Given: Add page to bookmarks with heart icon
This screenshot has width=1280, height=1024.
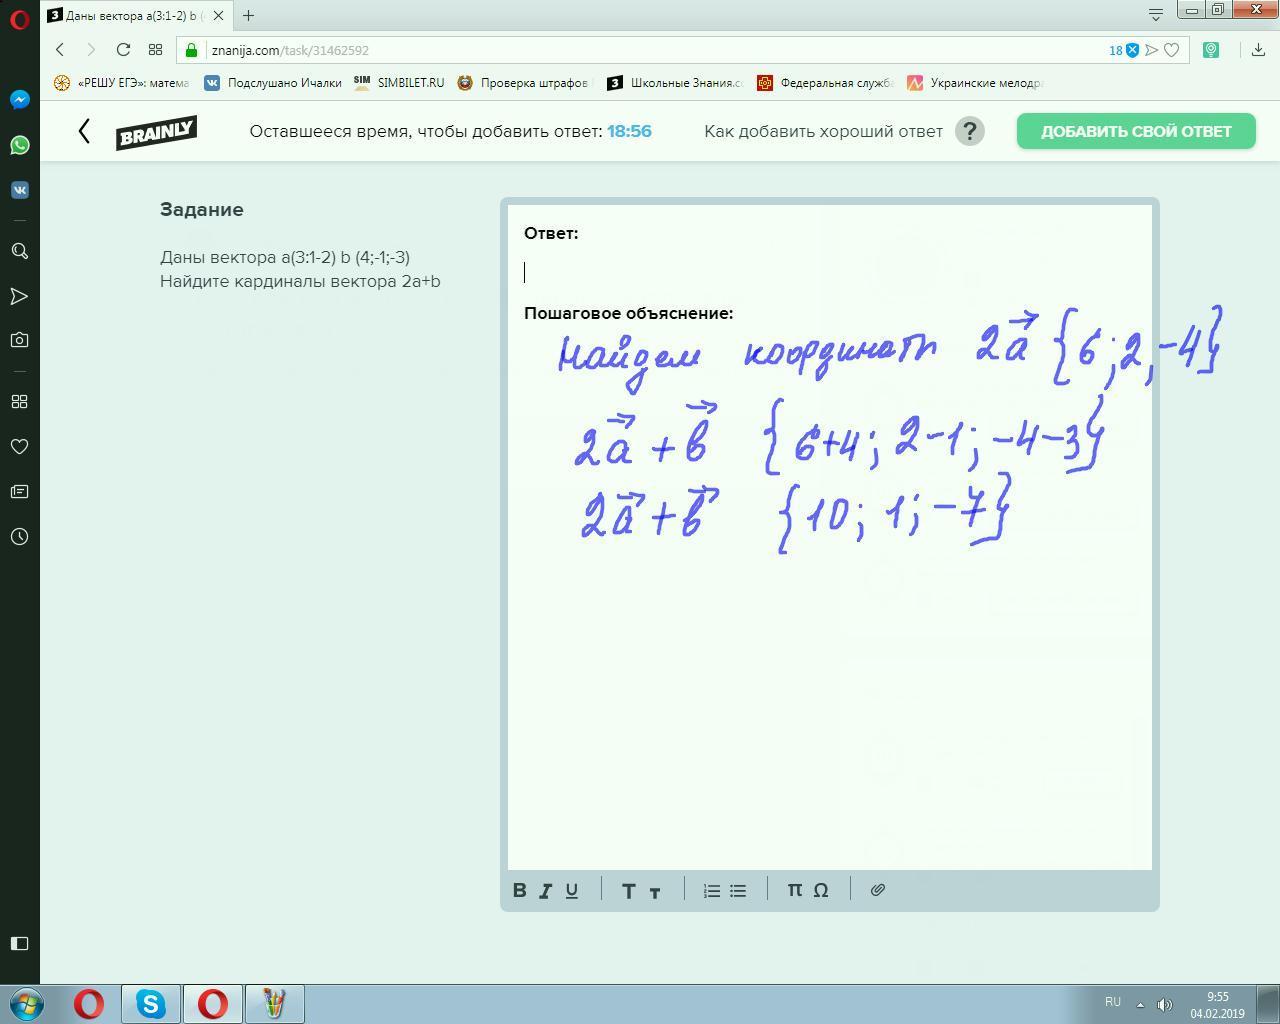Looking at the screenshot, I should (1172, 50).
